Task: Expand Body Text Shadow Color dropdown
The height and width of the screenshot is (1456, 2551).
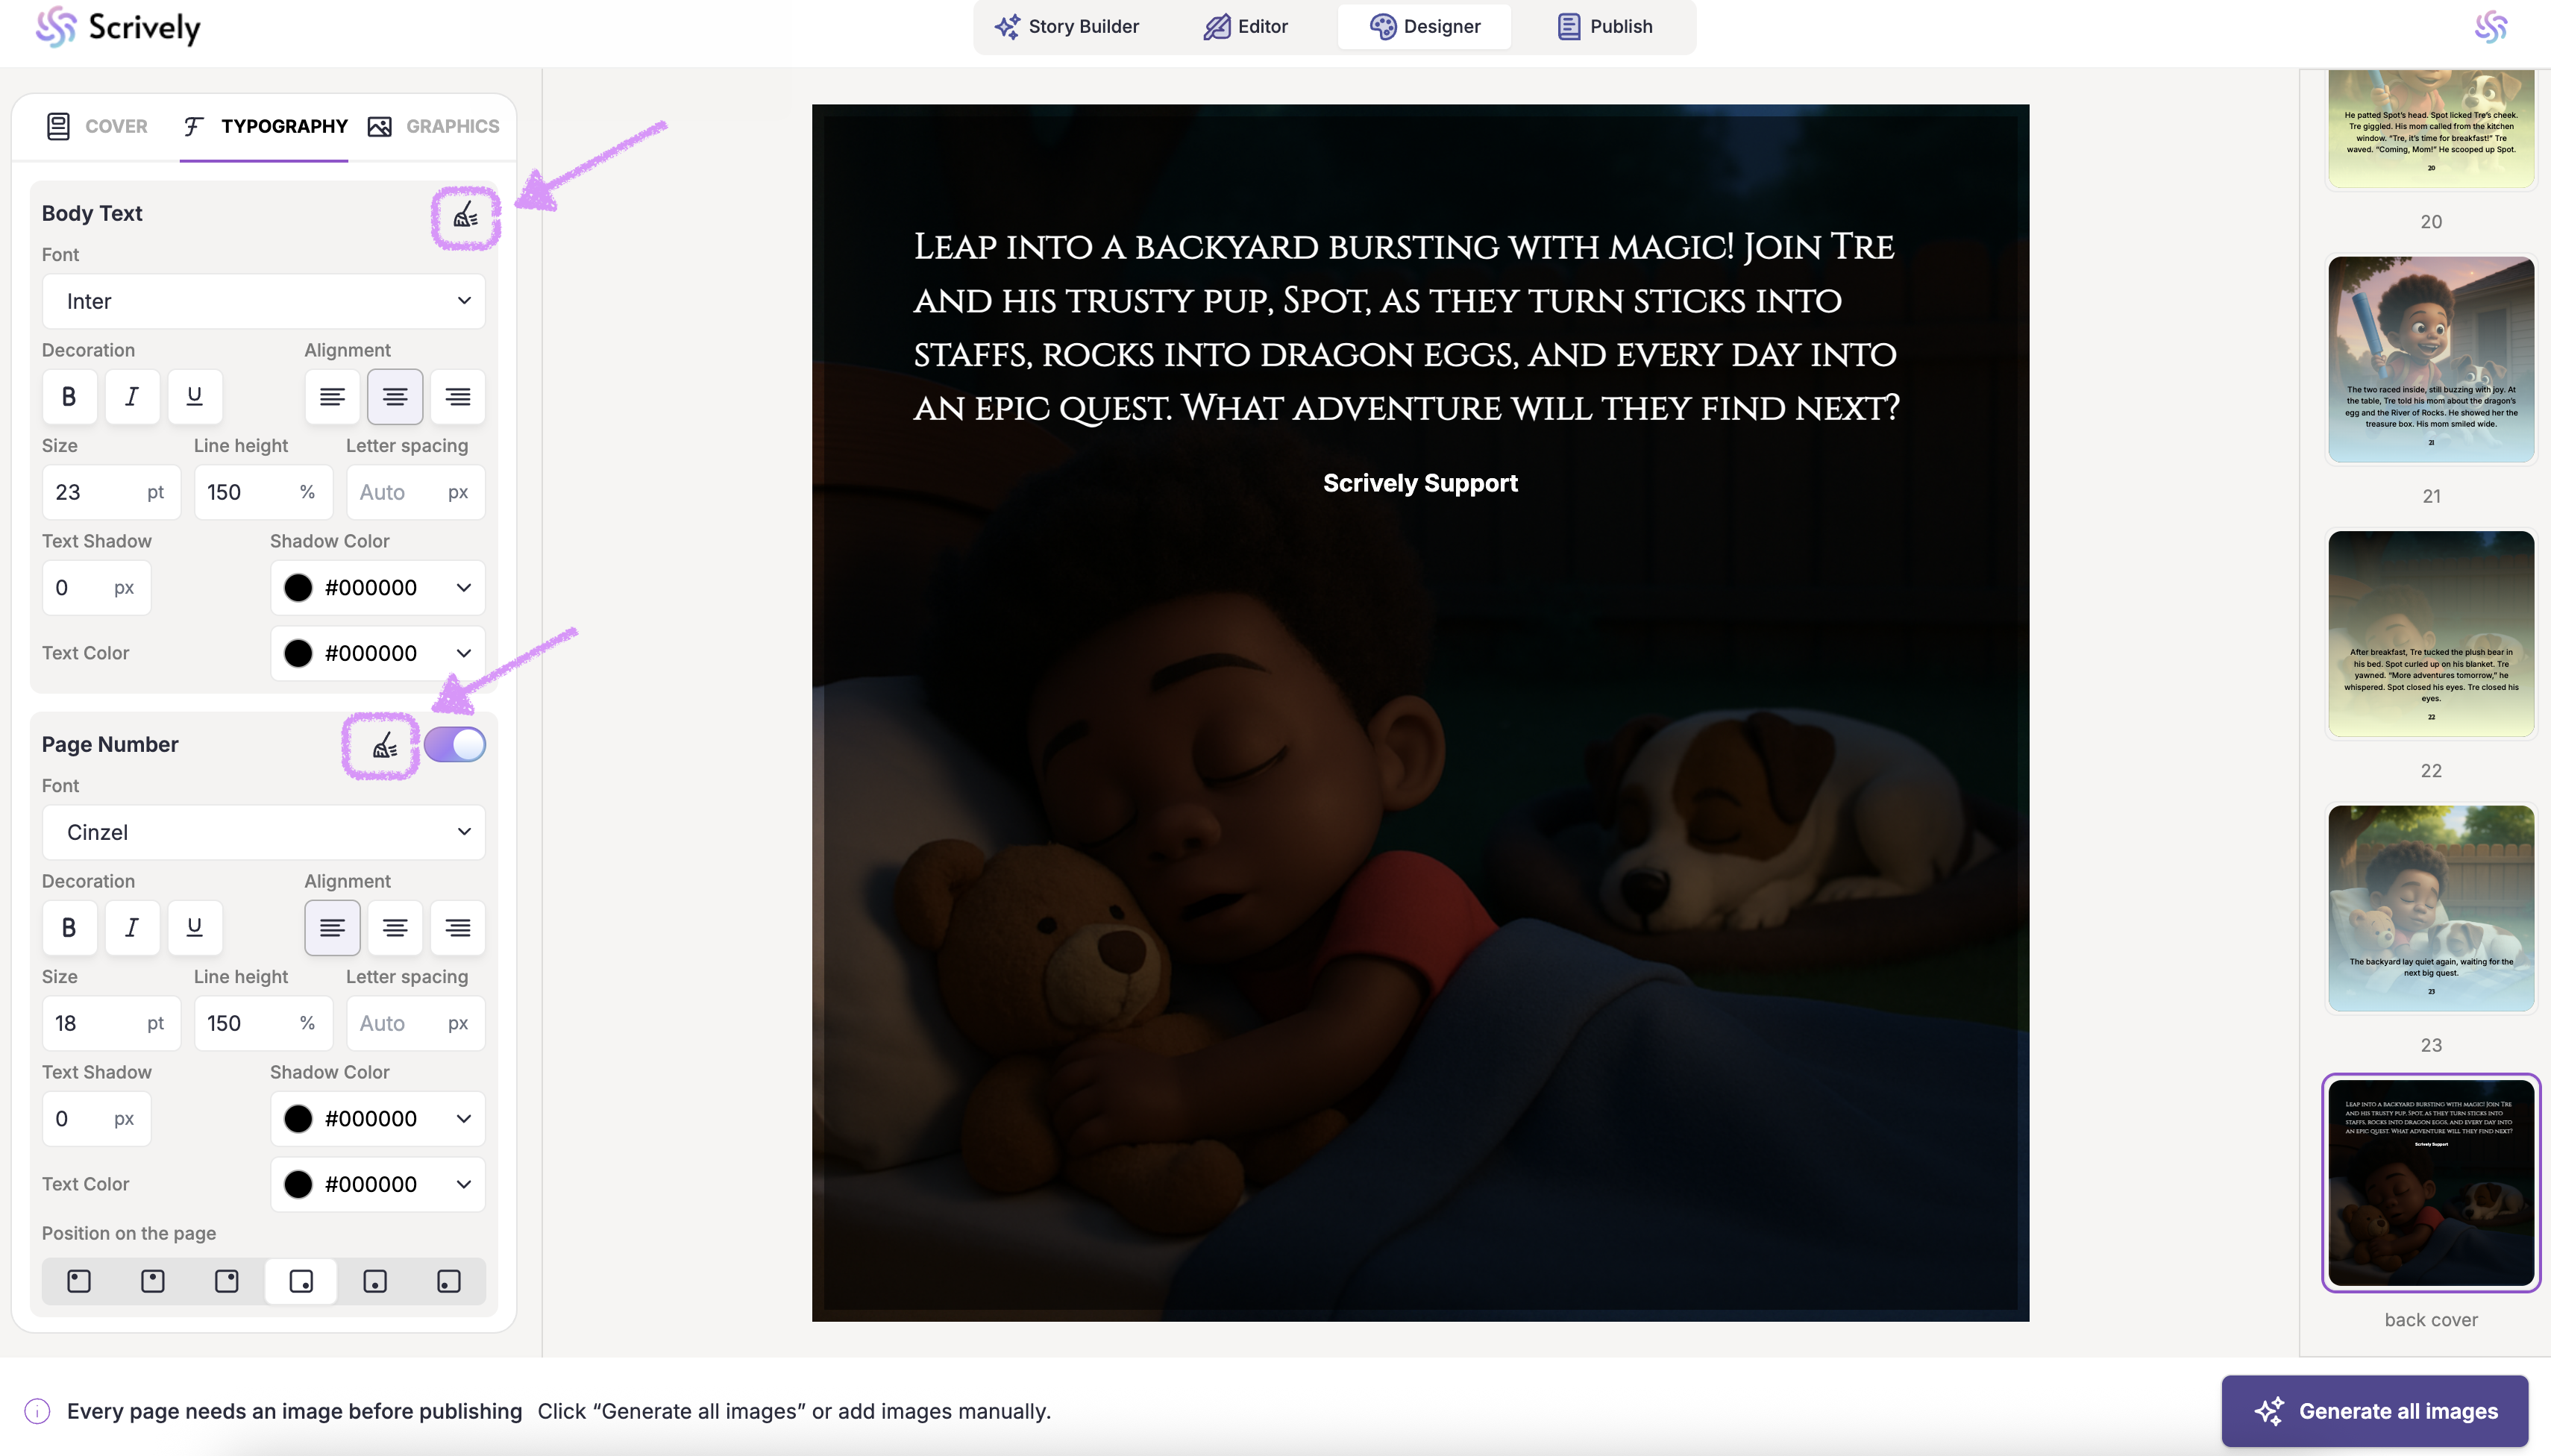Action: click(x=463, y=587)
